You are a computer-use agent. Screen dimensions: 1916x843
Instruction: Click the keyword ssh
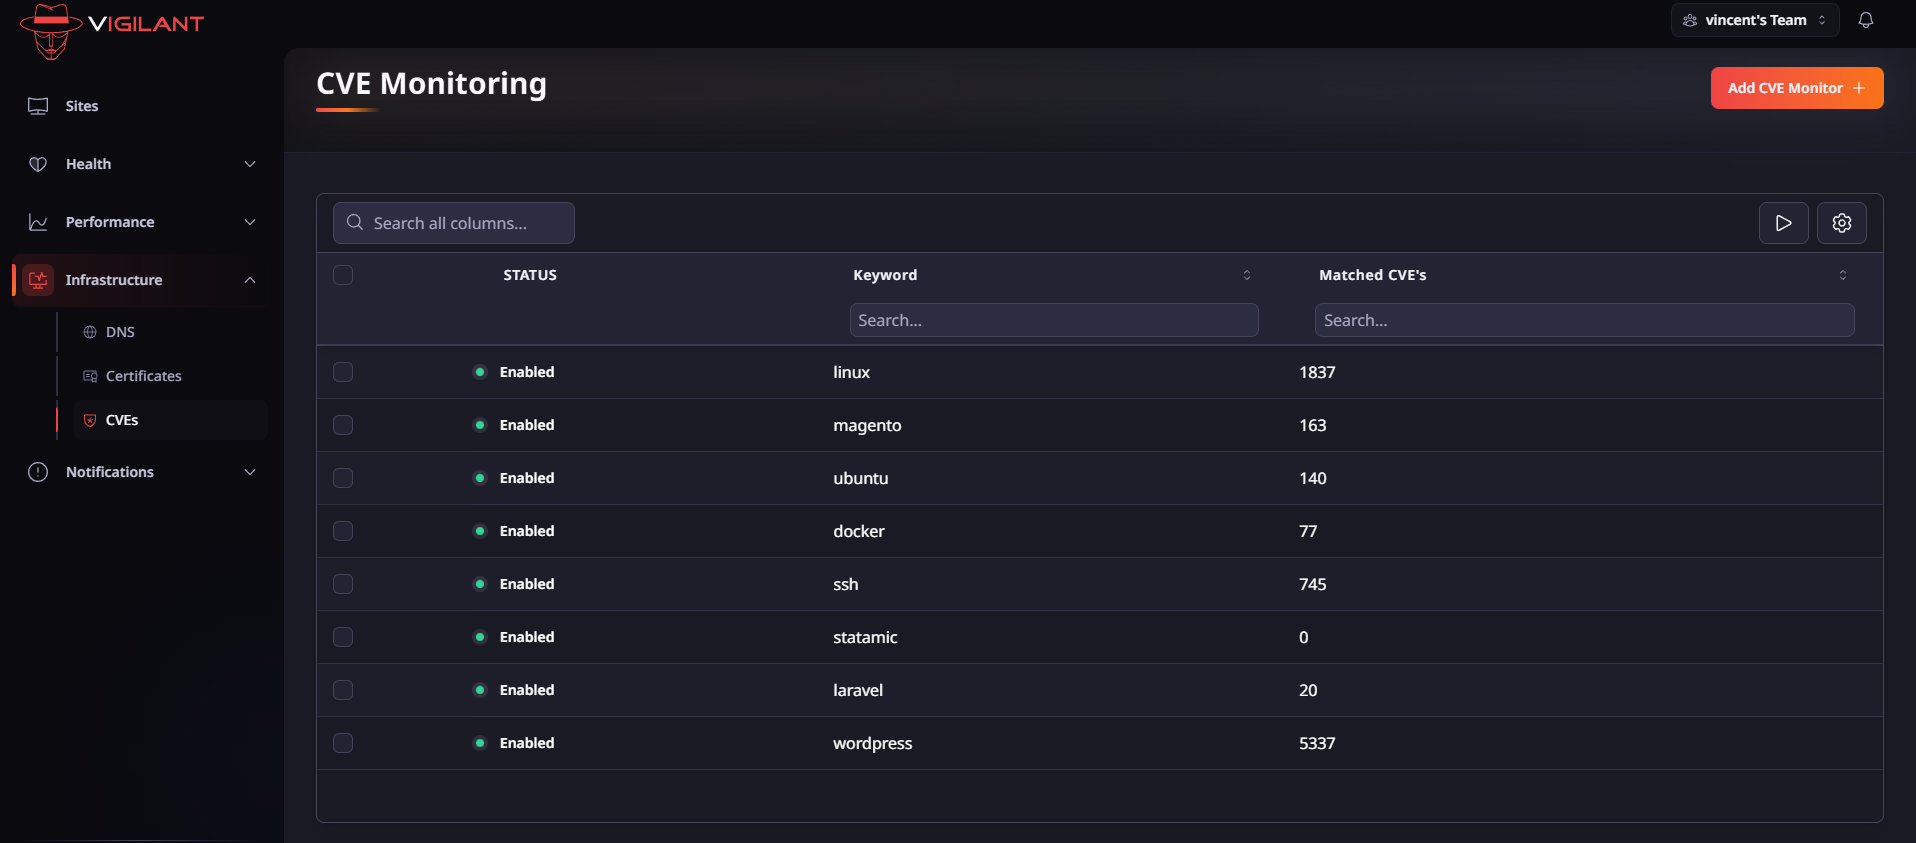click(846, 584)
